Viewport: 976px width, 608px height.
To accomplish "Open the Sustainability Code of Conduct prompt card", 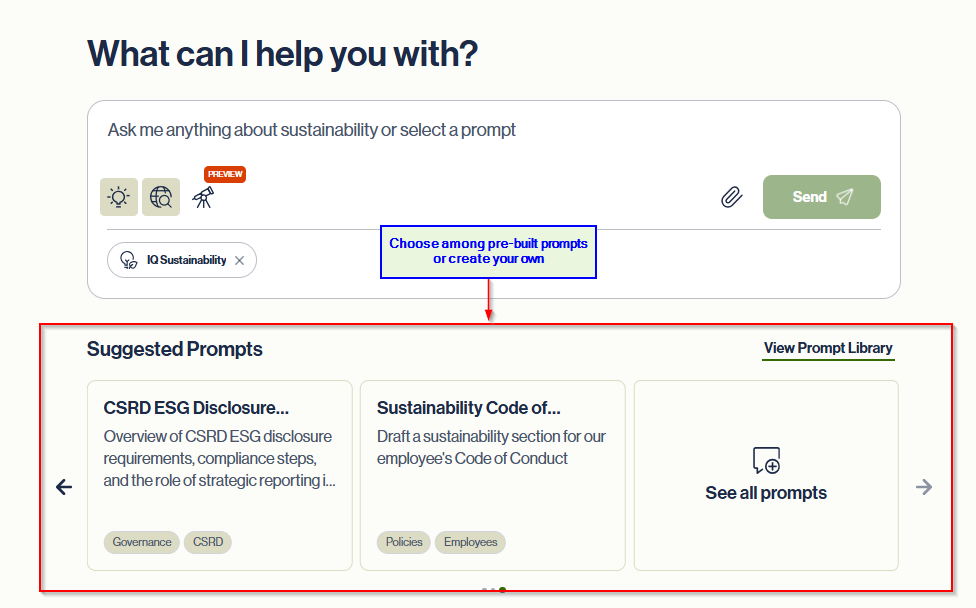I will coord(493,475).
